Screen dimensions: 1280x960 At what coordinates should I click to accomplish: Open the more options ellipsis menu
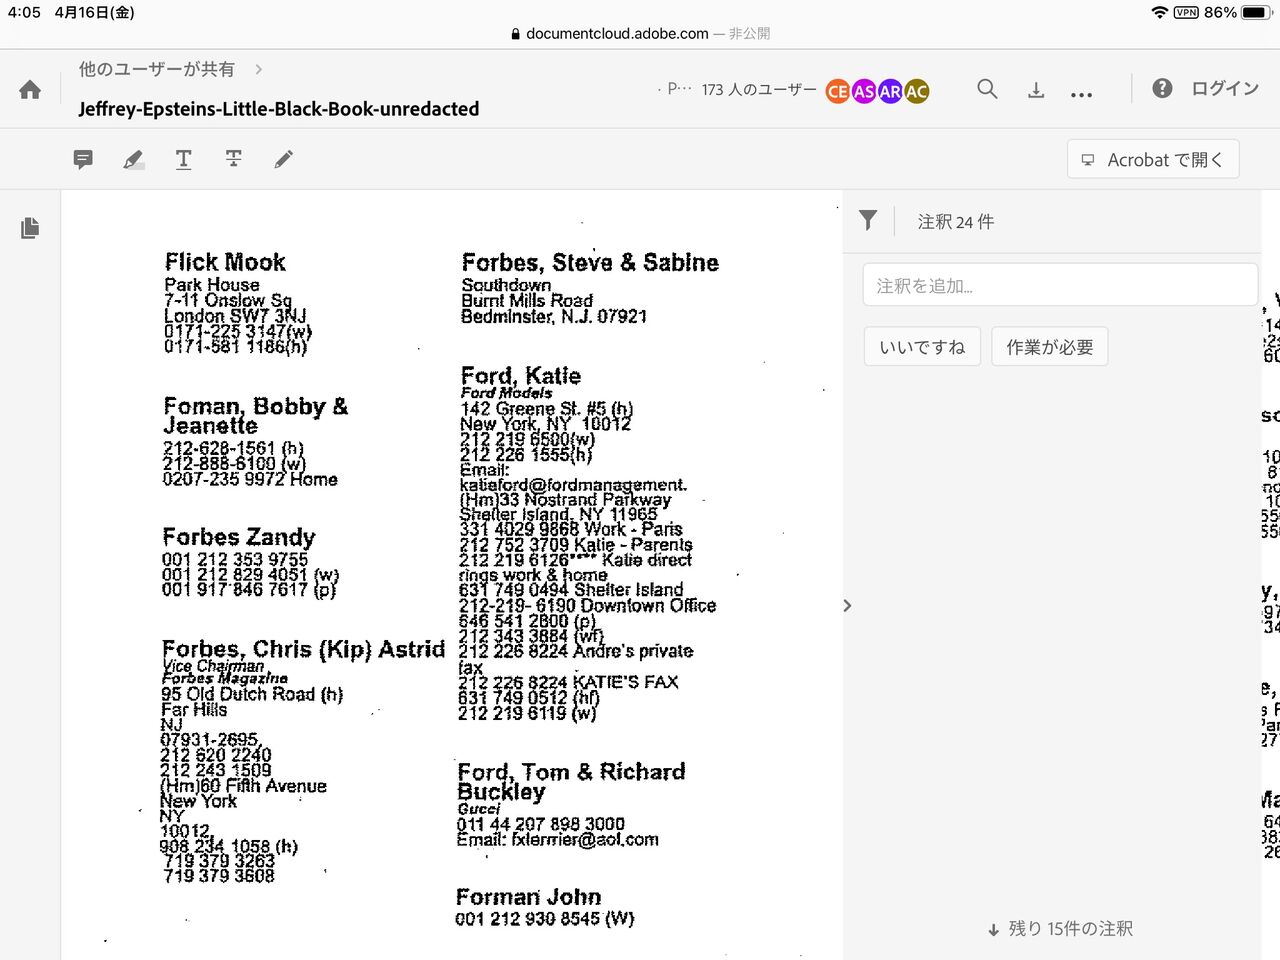click(1081, 94)
